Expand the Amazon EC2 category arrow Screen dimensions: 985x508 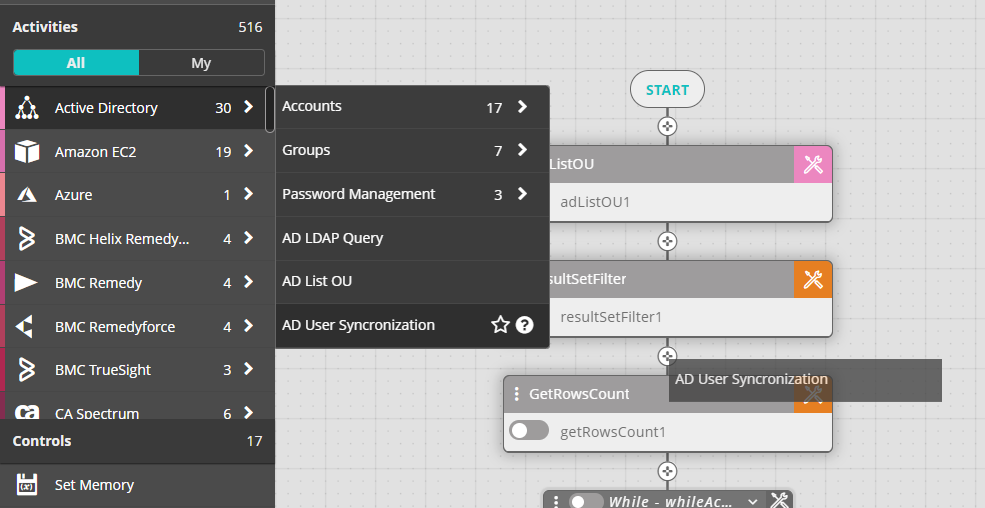click(249, 151)
